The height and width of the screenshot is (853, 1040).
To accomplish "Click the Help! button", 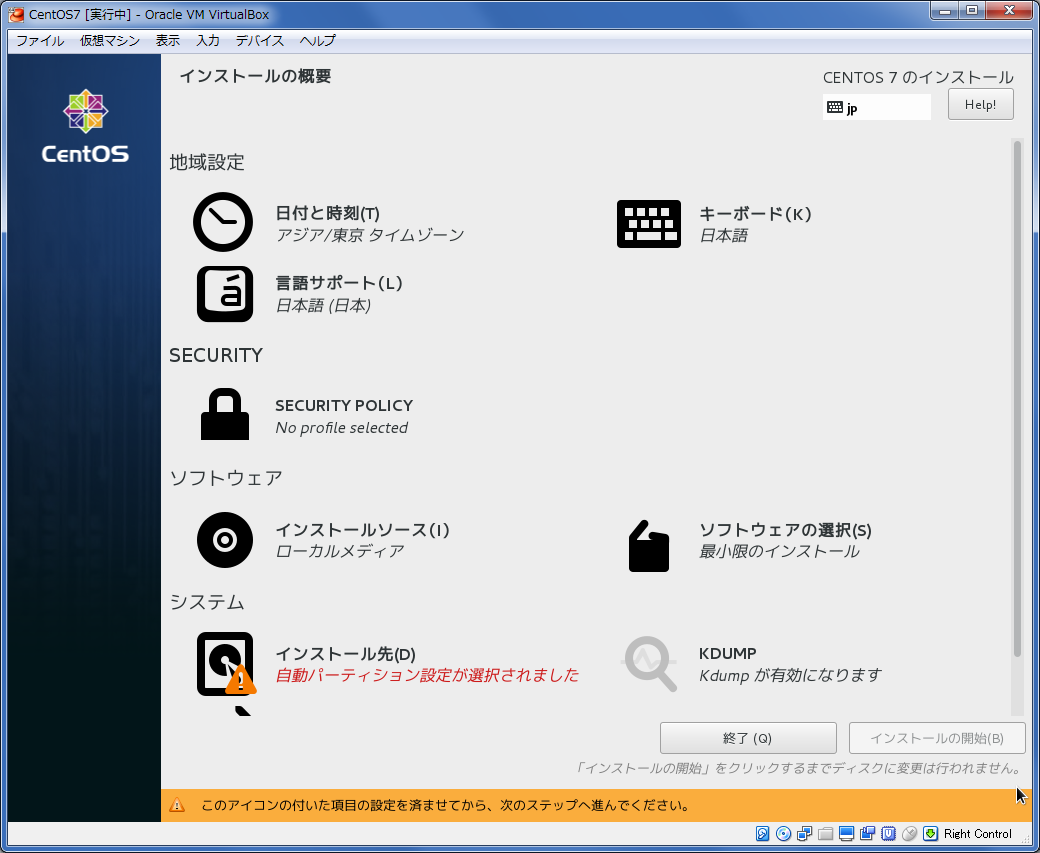I will 980,105.
